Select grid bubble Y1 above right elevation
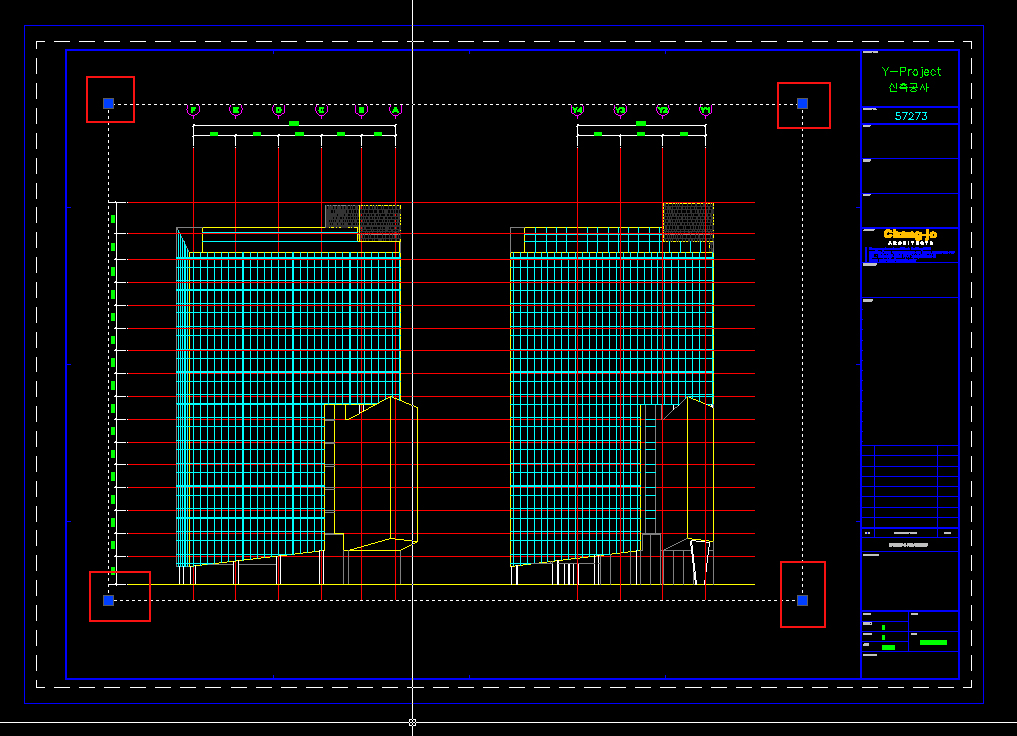Screen dimensions: 1017x736 pyautogui.click(x=705, y=110)
